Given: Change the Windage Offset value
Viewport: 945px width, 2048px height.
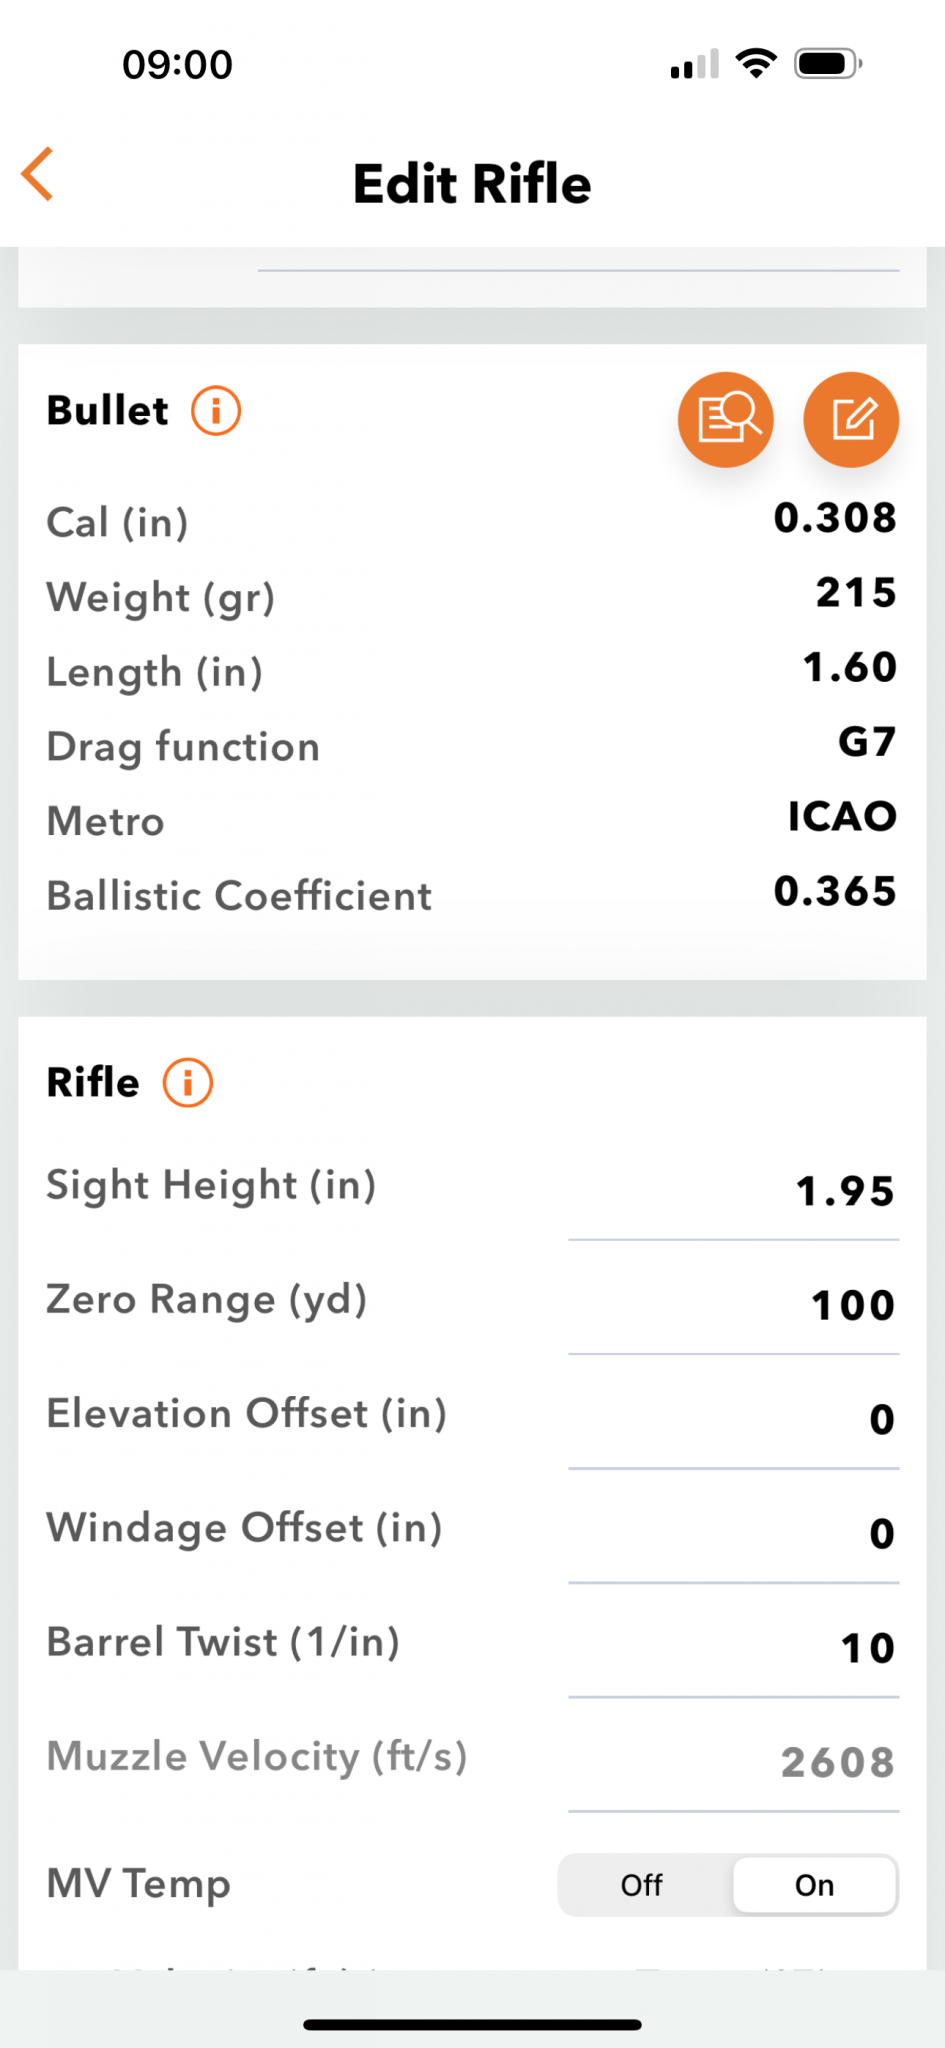Looking at the screenshot, I should pos(735,1533).
